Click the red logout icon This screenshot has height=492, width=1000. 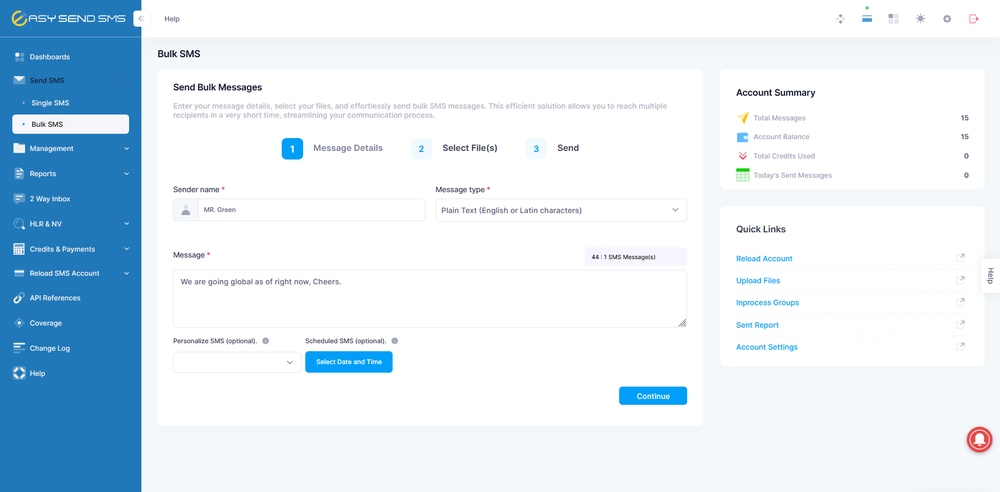coord(974,19)
